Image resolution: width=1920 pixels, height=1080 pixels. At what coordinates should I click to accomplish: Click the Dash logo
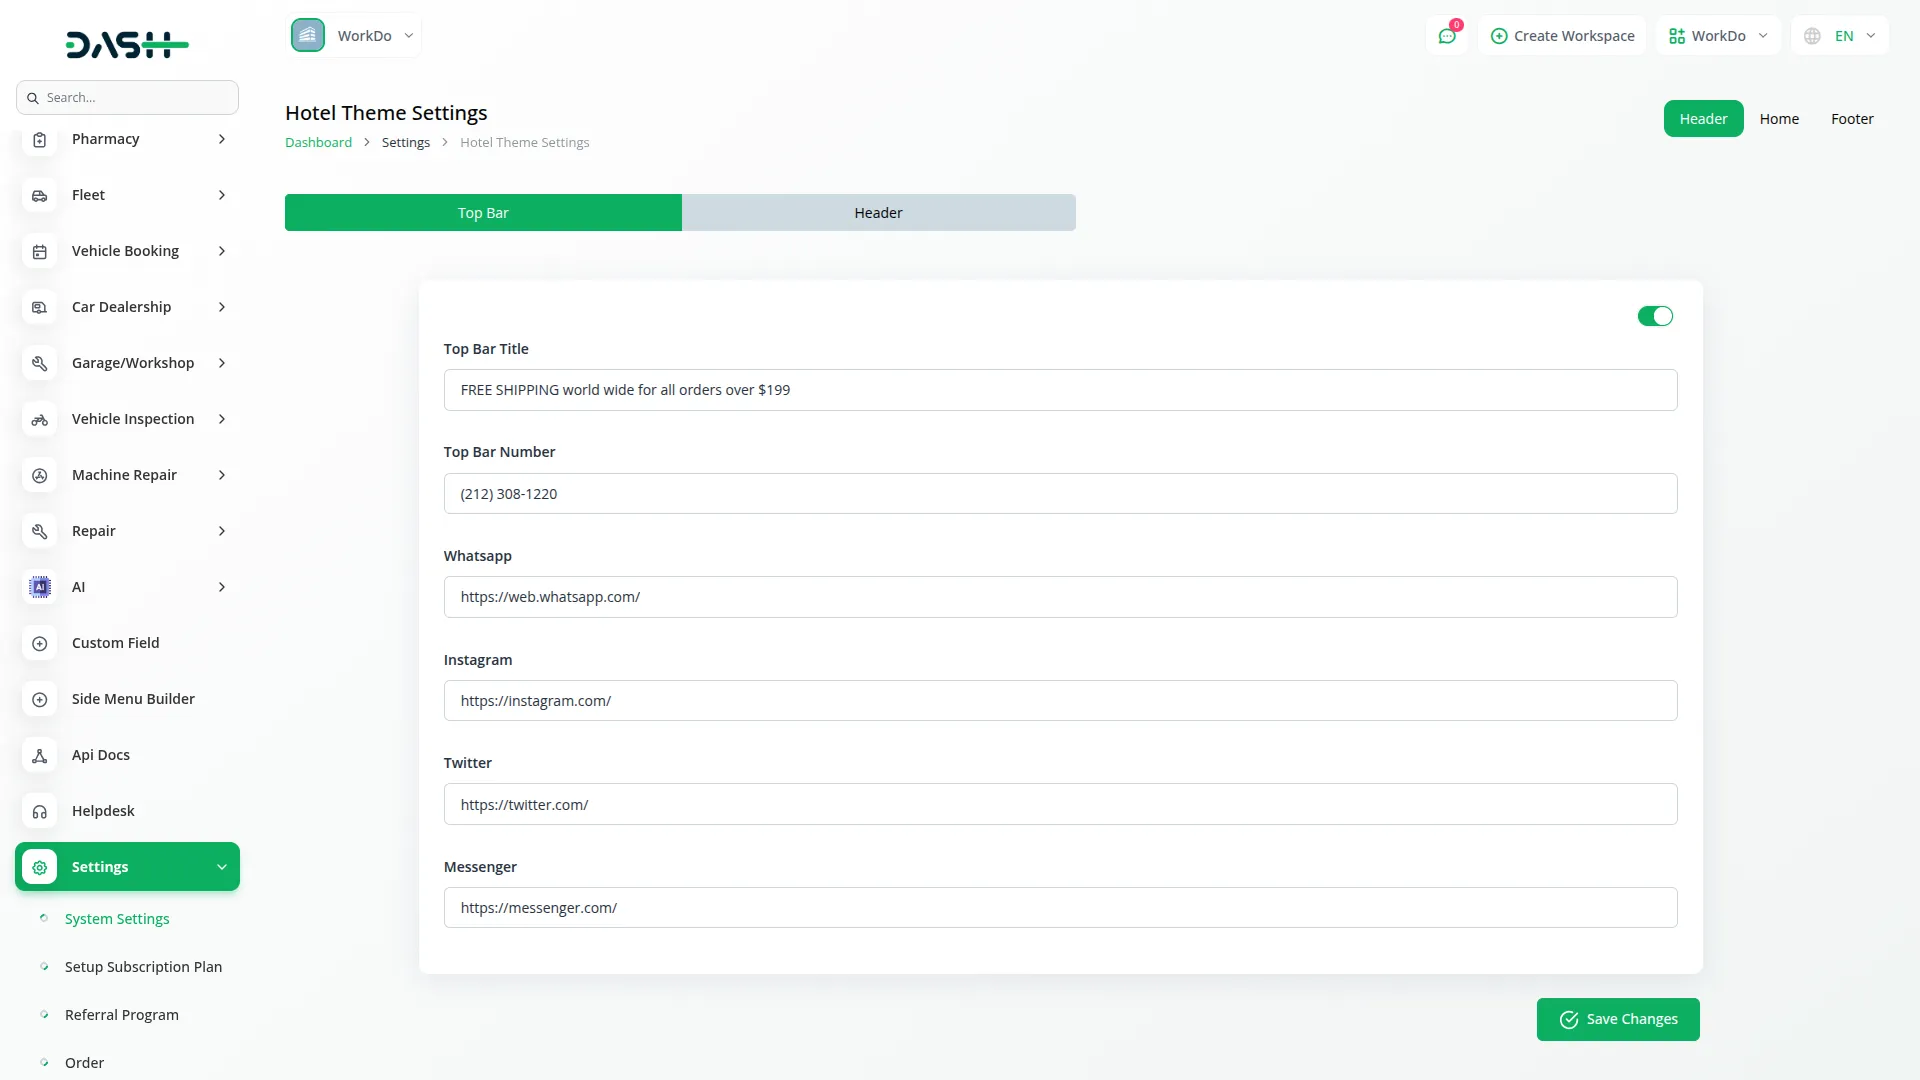click(x=127, y=44)
